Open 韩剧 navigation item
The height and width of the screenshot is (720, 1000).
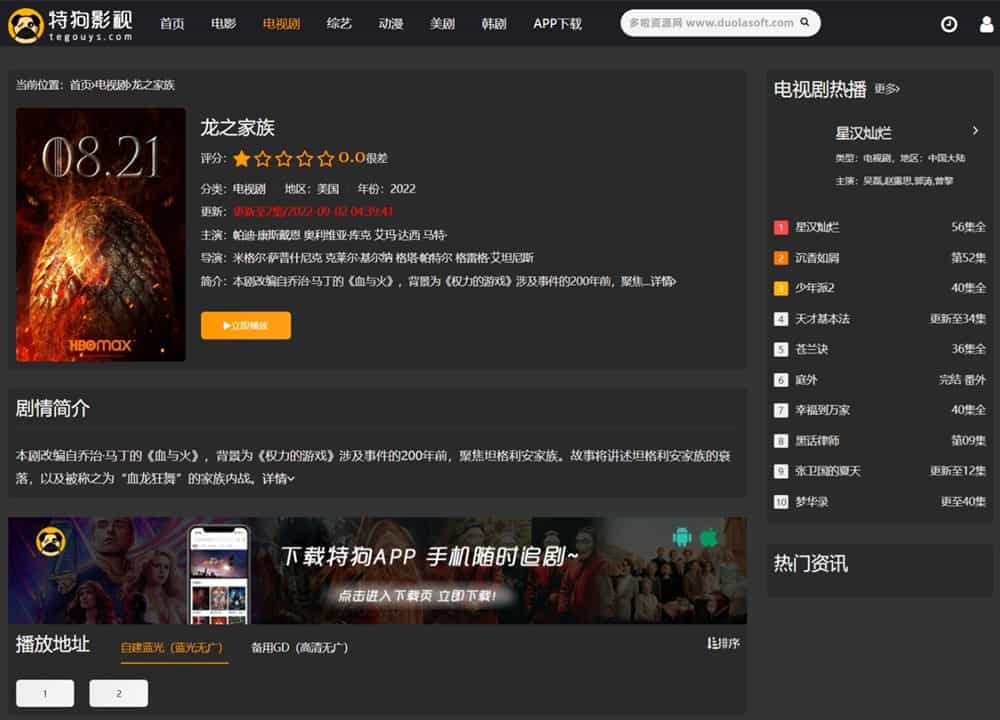coord(494,24)
